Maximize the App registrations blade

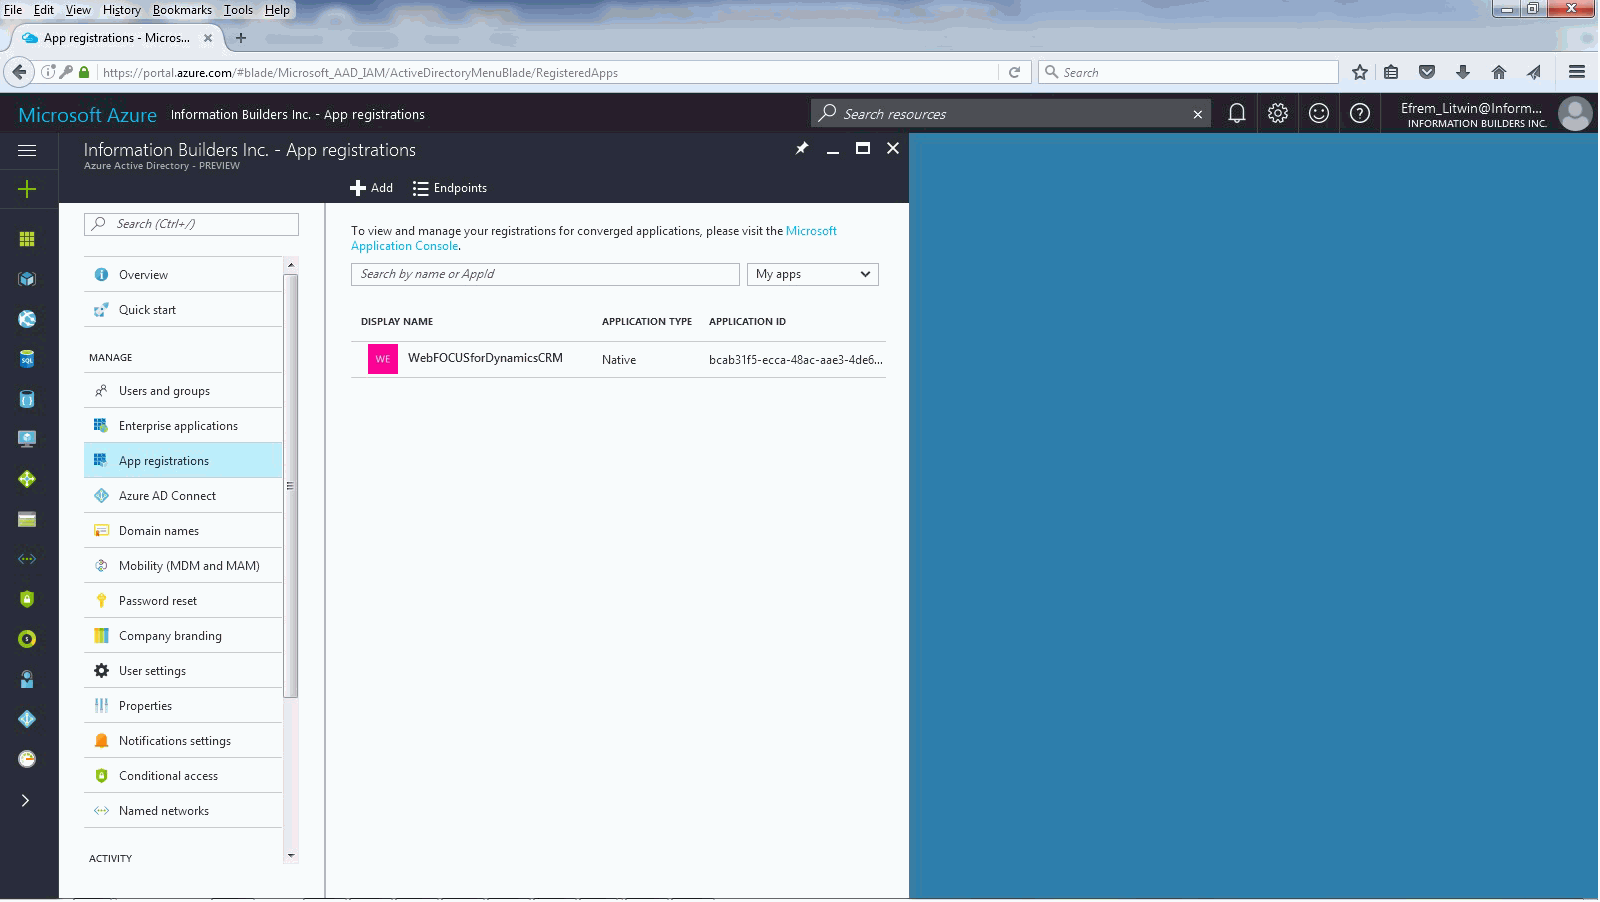tap(863, 148)
